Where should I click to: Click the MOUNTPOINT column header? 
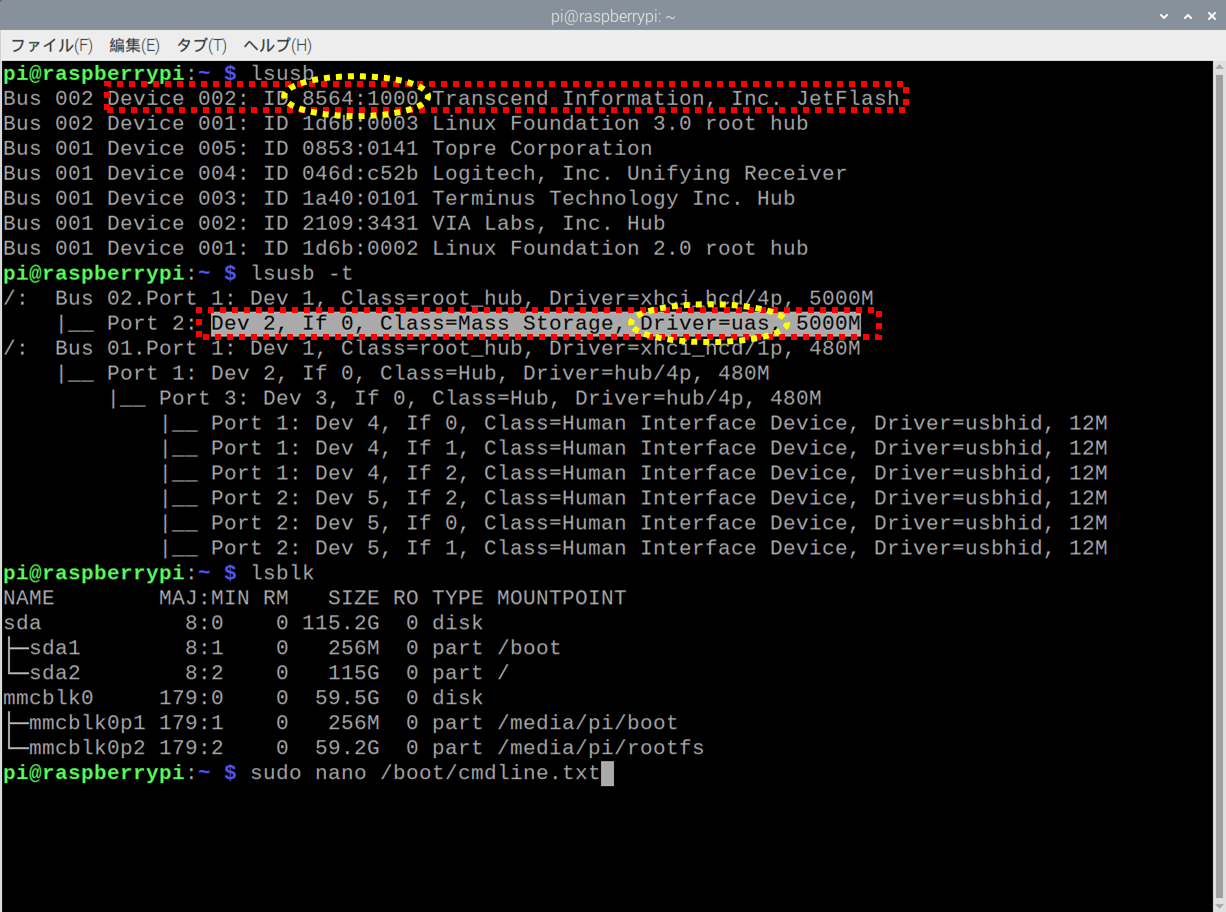pyautogui.click(x=561, y=598)
